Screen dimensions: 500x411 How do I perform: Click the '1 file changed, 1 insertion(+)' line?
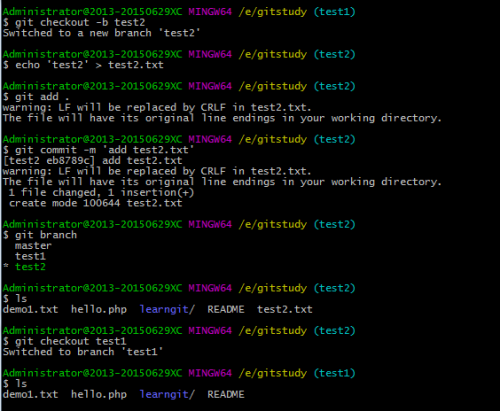click(101, 192)
